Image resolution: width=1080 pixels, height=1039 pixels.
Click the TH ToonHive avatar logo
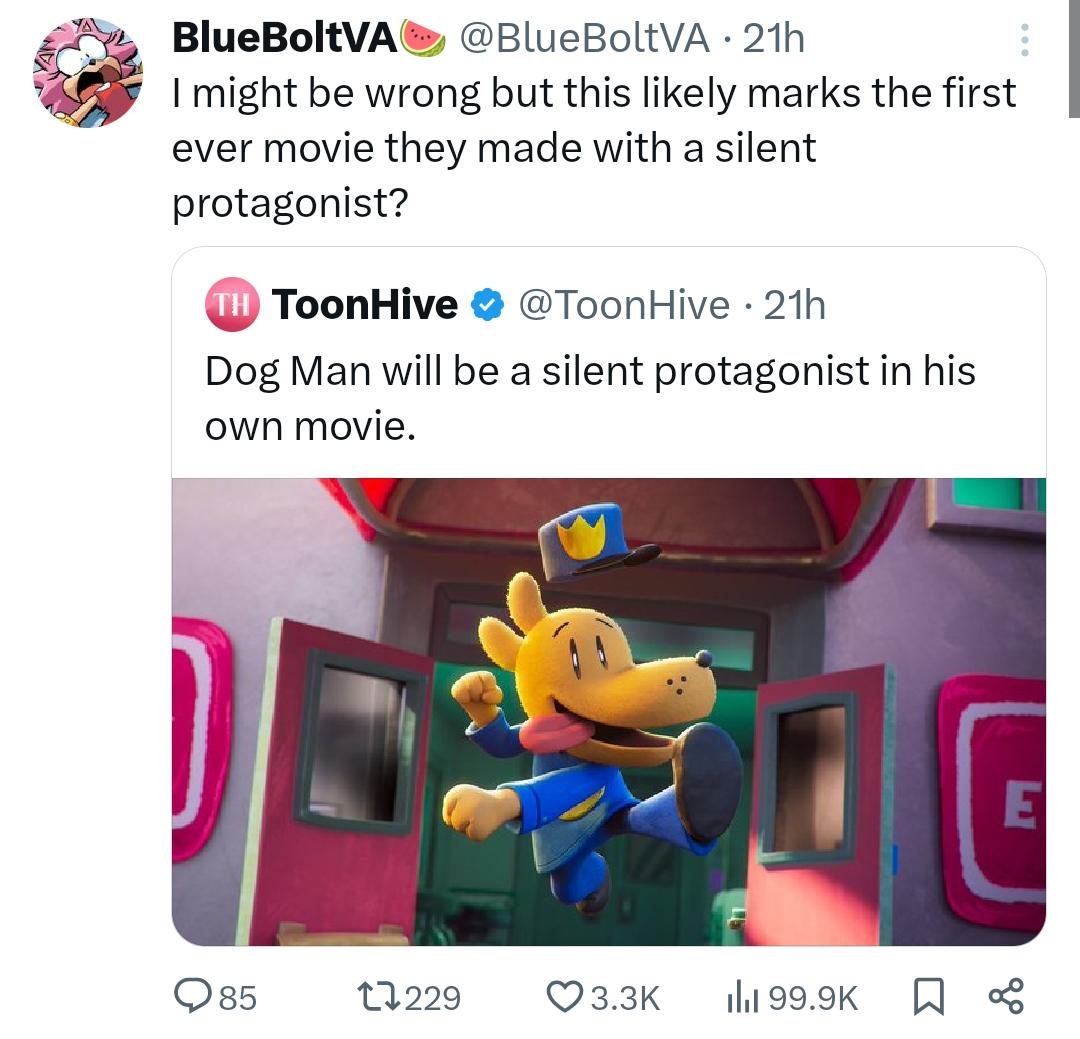[x=232, y=304]
